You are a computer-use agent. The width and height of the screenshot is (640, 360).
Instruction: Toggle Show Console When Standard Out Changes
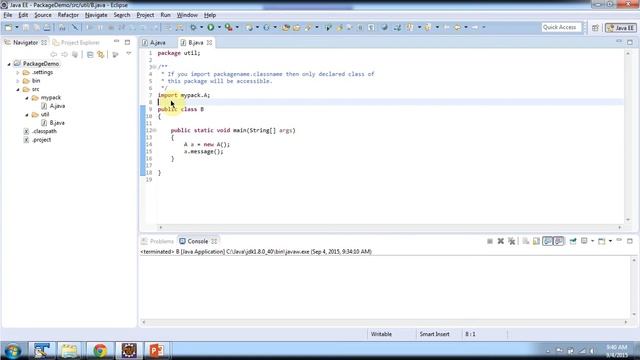pos(548,241)
